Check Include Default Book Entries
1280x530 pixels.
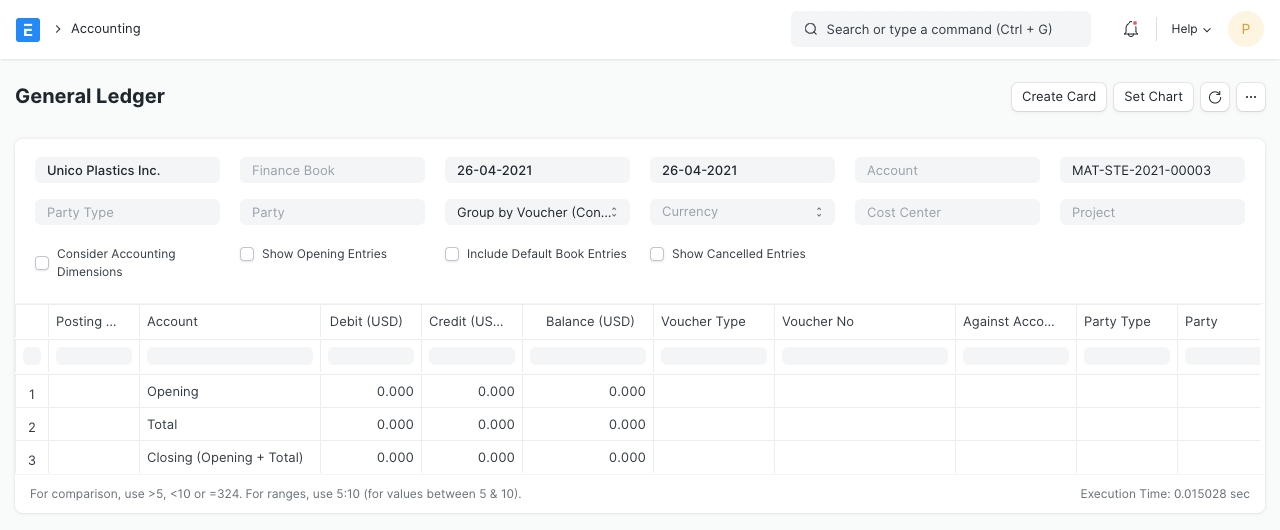click(x=452, y=254)
